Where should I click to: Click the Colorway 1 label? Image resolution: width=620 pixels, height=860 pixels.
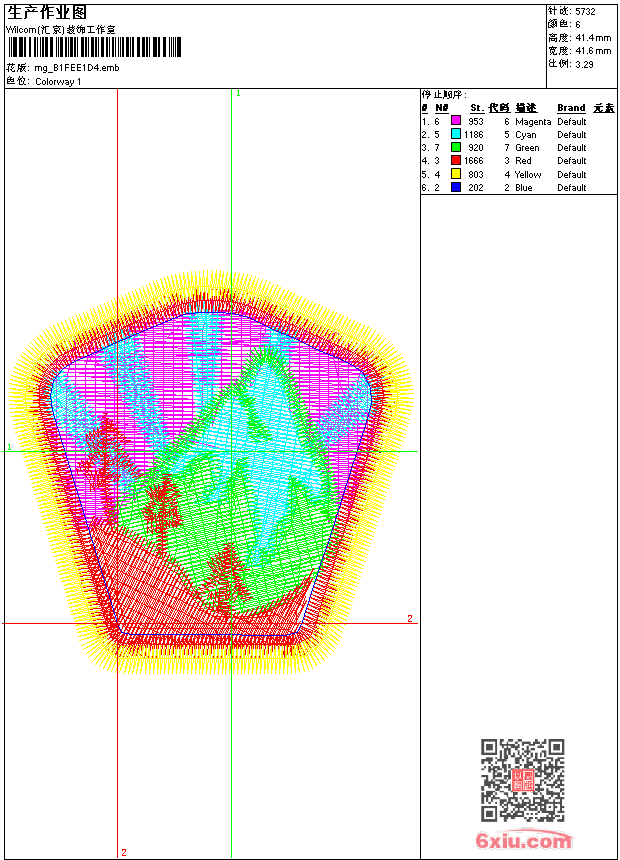click(58, 81)
